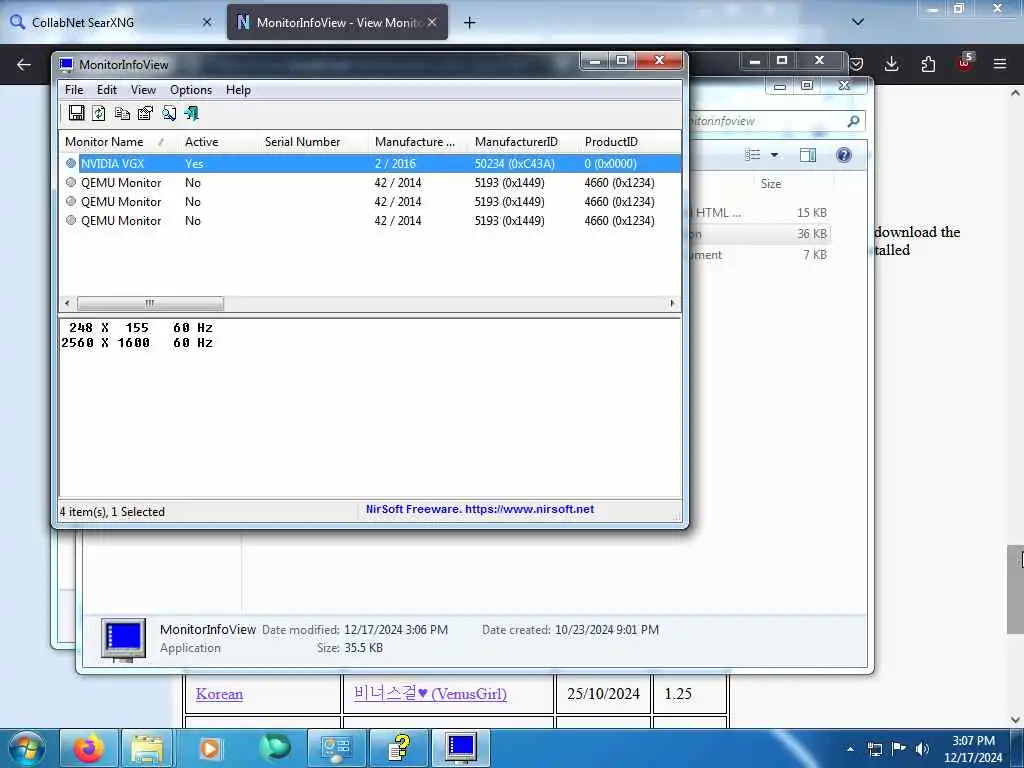Click the list's scroll right arrow
This screenshot has height=768, width=1024.
tap(672, 303)
